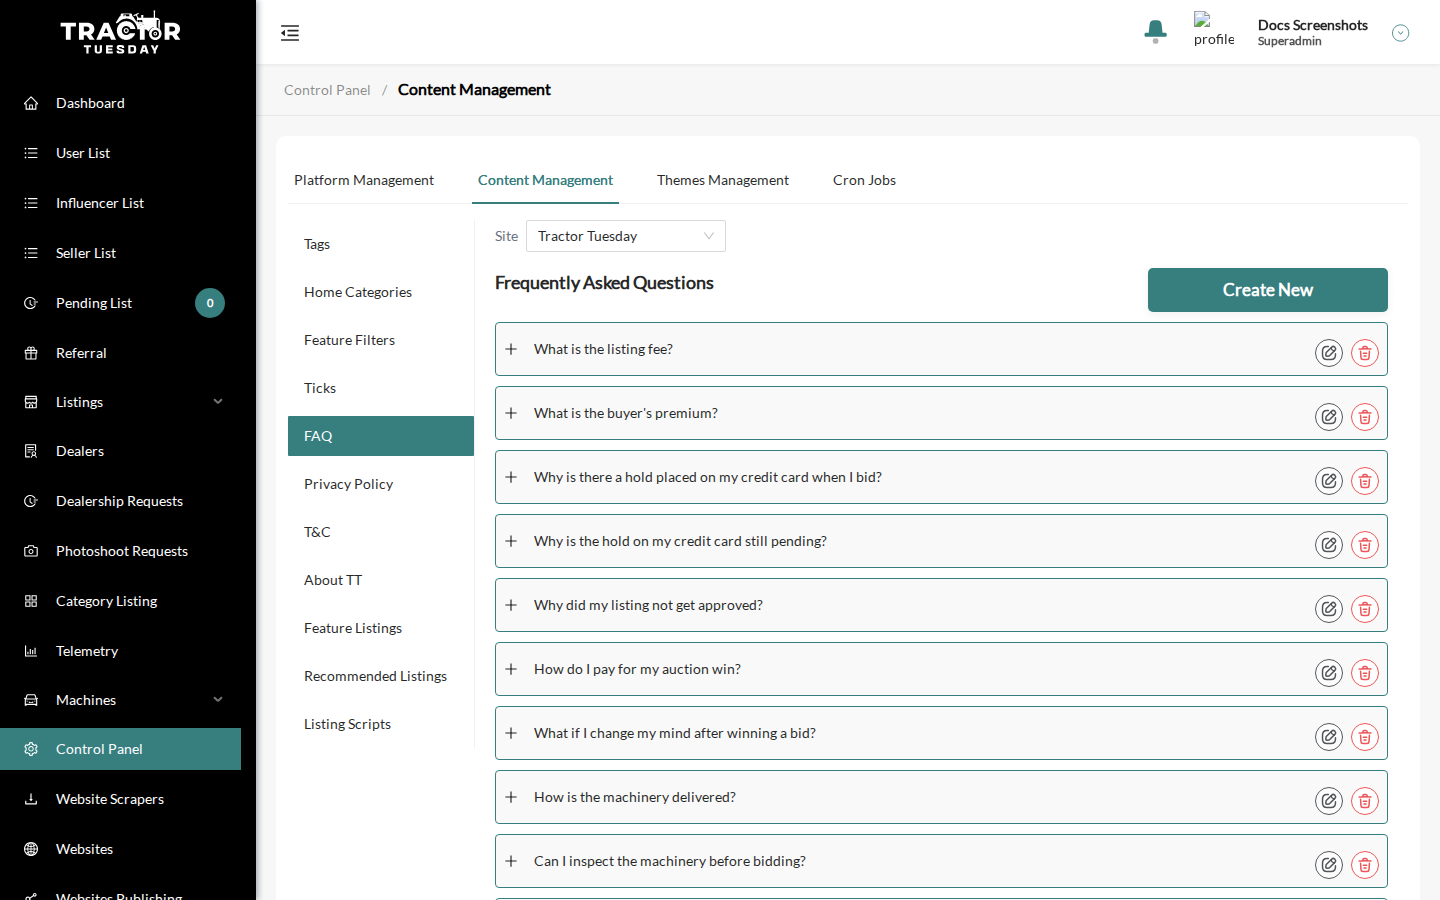Select Privacy Policy in content menu
Screen dimensions: 1440x900
(x=381, y=484)
